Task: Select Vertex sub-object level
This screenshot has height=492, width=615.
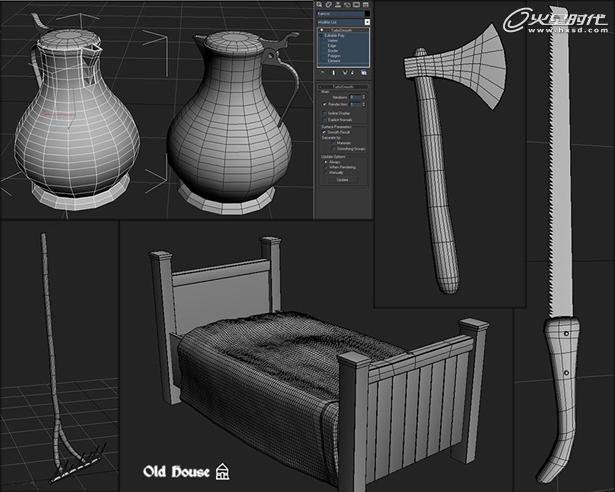Action: (x=332, y=40)
